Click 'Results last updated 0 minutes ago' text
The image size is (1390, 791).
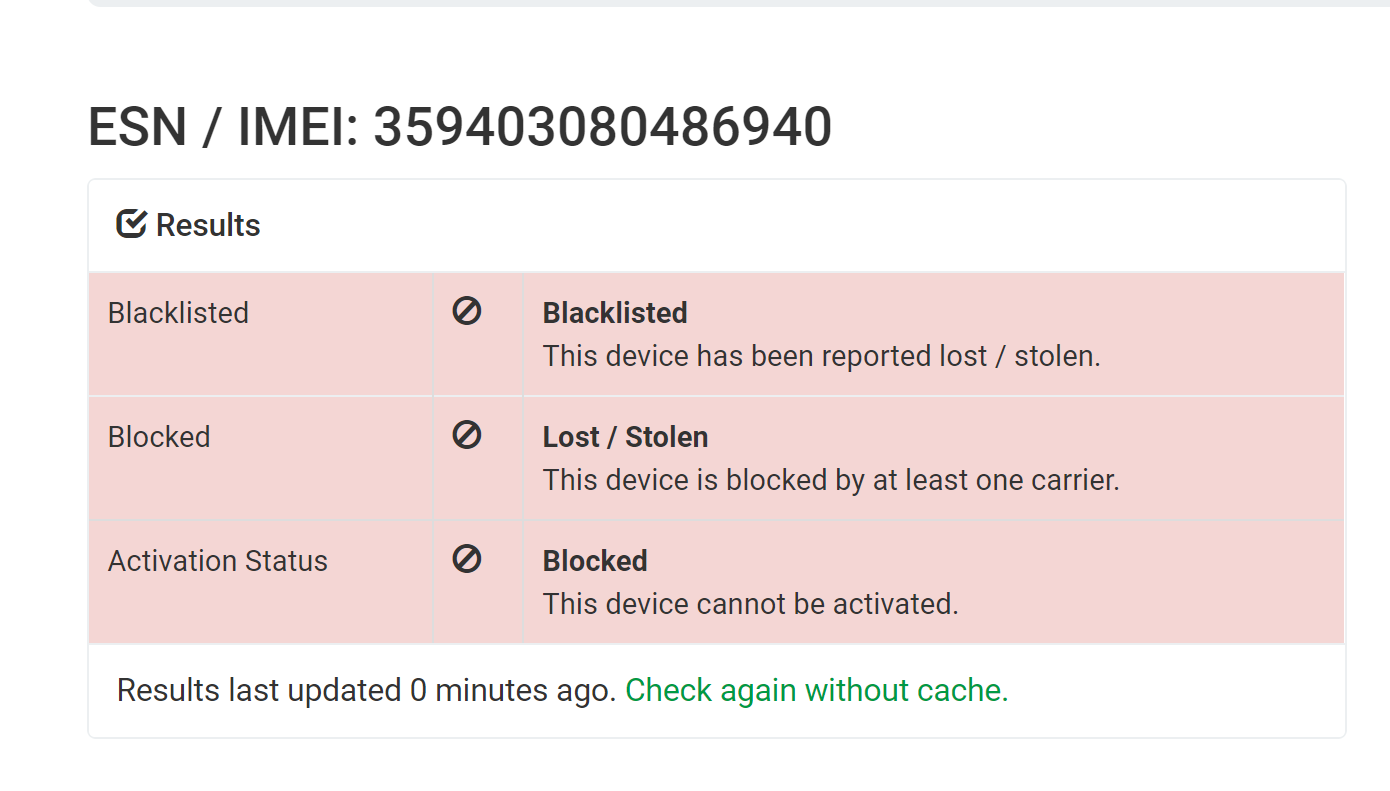click(366, 690)
